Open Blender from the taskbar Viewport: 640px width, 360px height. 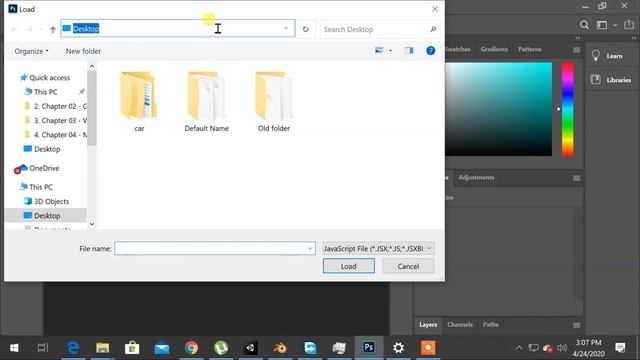point(280,348)
